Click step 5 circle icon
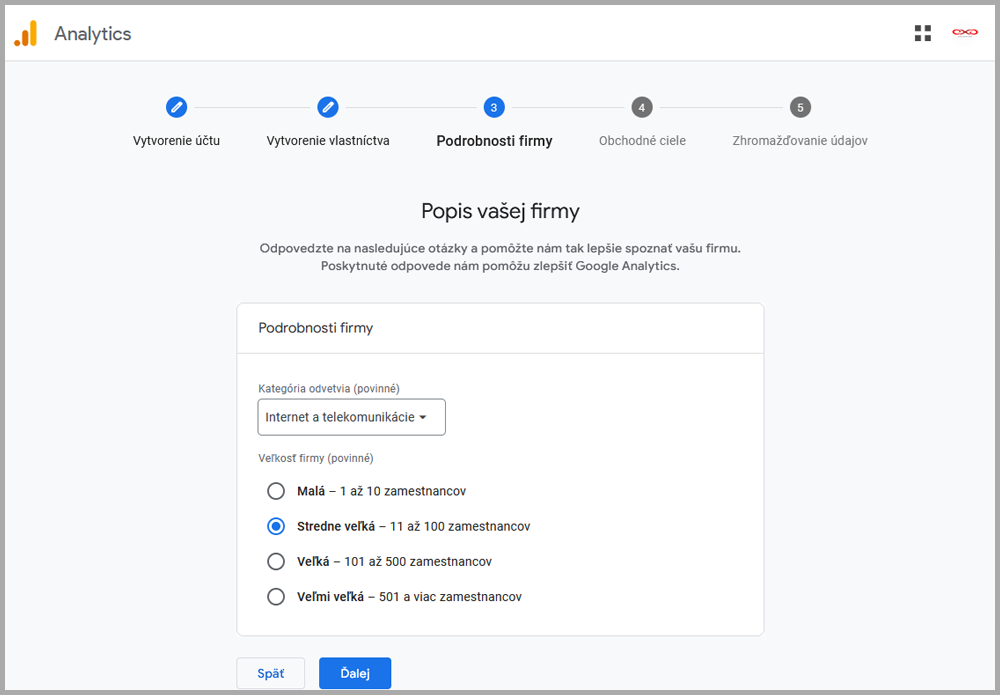Viewport: 1000px width, 695px height. pos(799,107)
